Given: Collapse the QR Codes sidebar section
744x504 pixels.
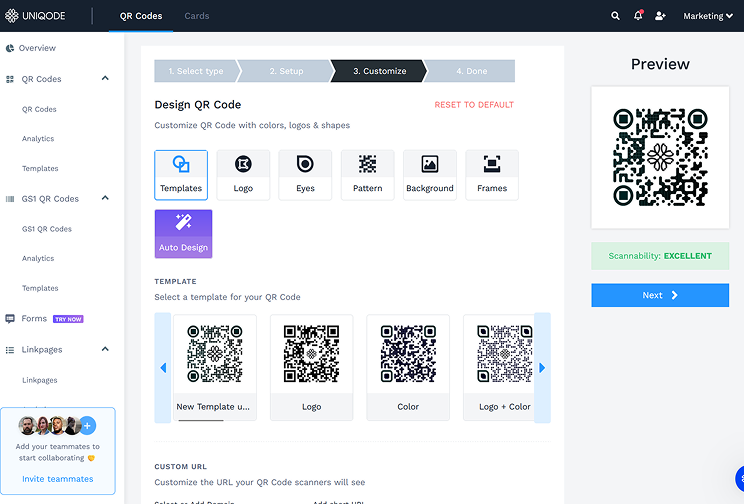Looking at the screenshot, I should click(105, 78).
